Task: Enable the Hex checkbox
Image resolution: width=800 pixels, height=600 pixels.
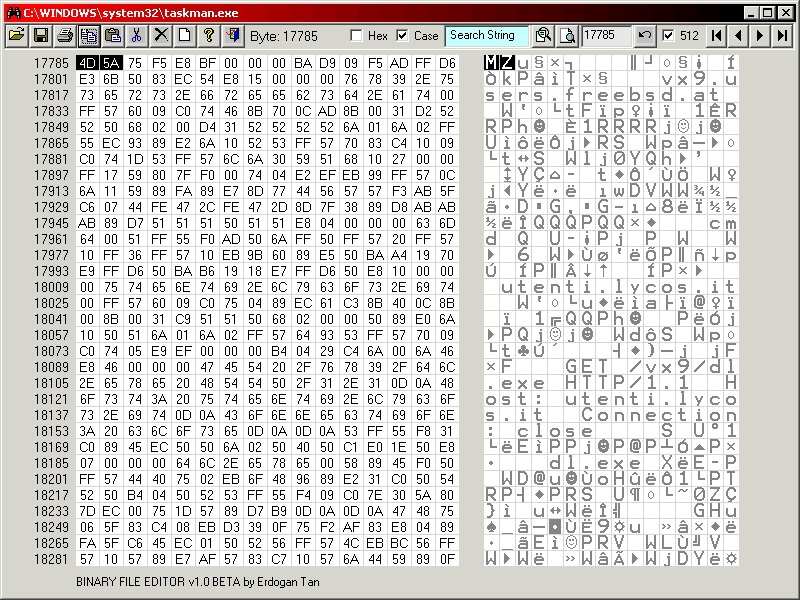Action: click(x=357, y=36)
